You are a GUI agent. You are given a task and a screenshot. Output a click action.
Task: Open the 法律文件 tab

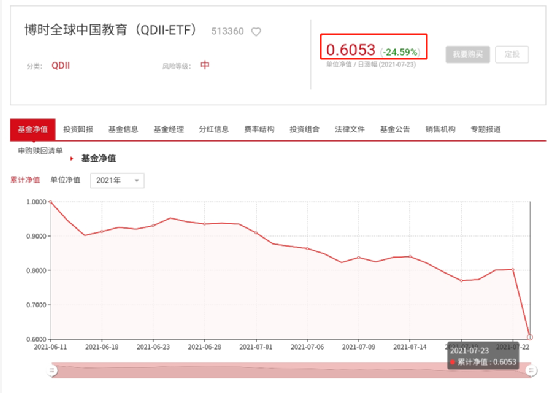pos(350,129)
